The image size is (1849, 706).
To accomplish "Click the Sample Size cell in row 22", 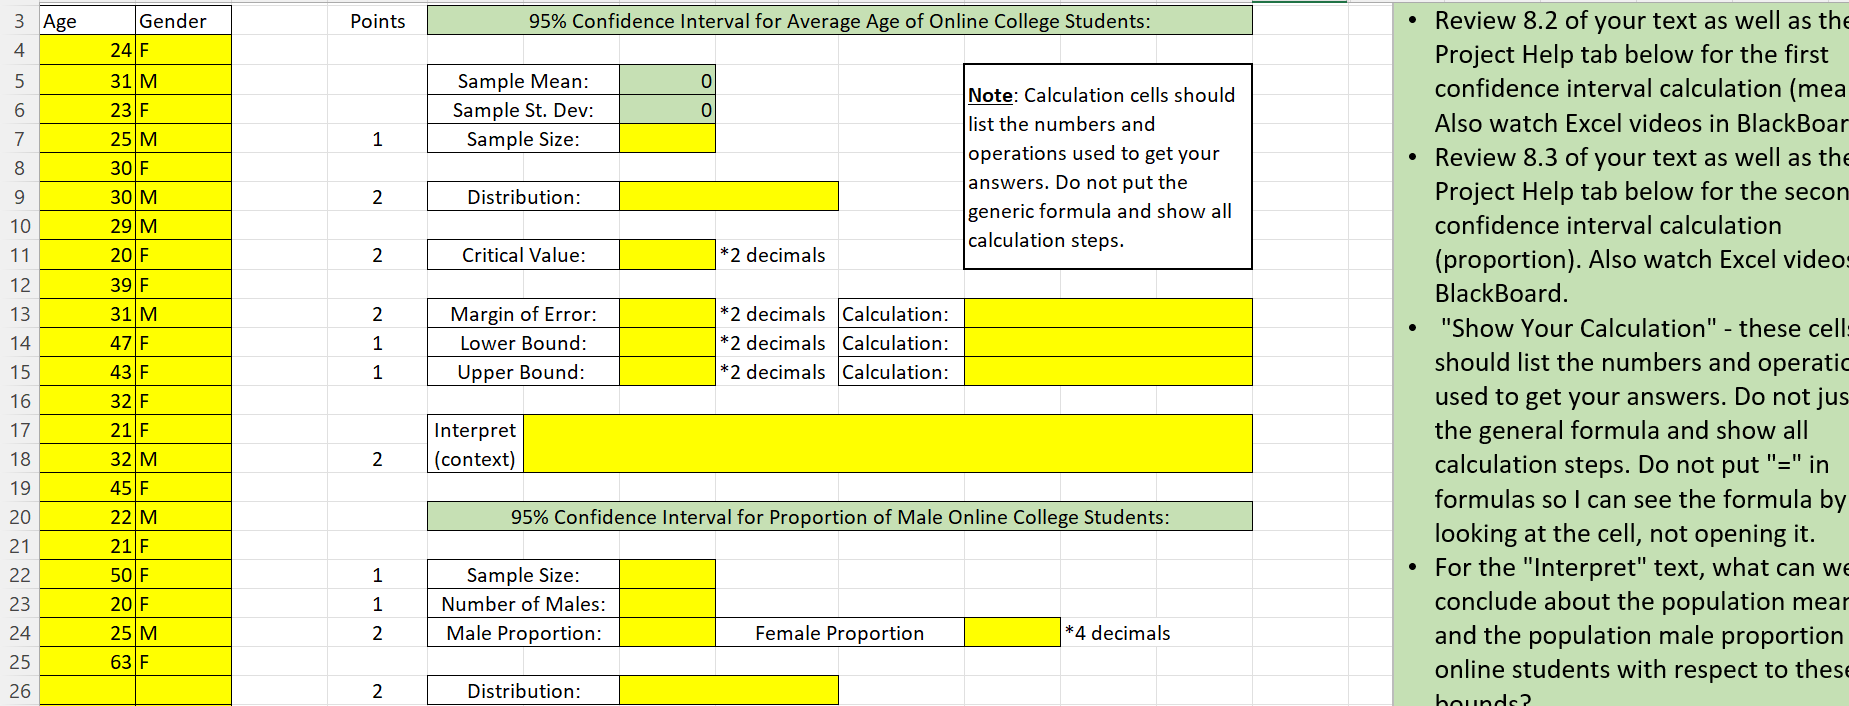I will (x=667, y=575).
